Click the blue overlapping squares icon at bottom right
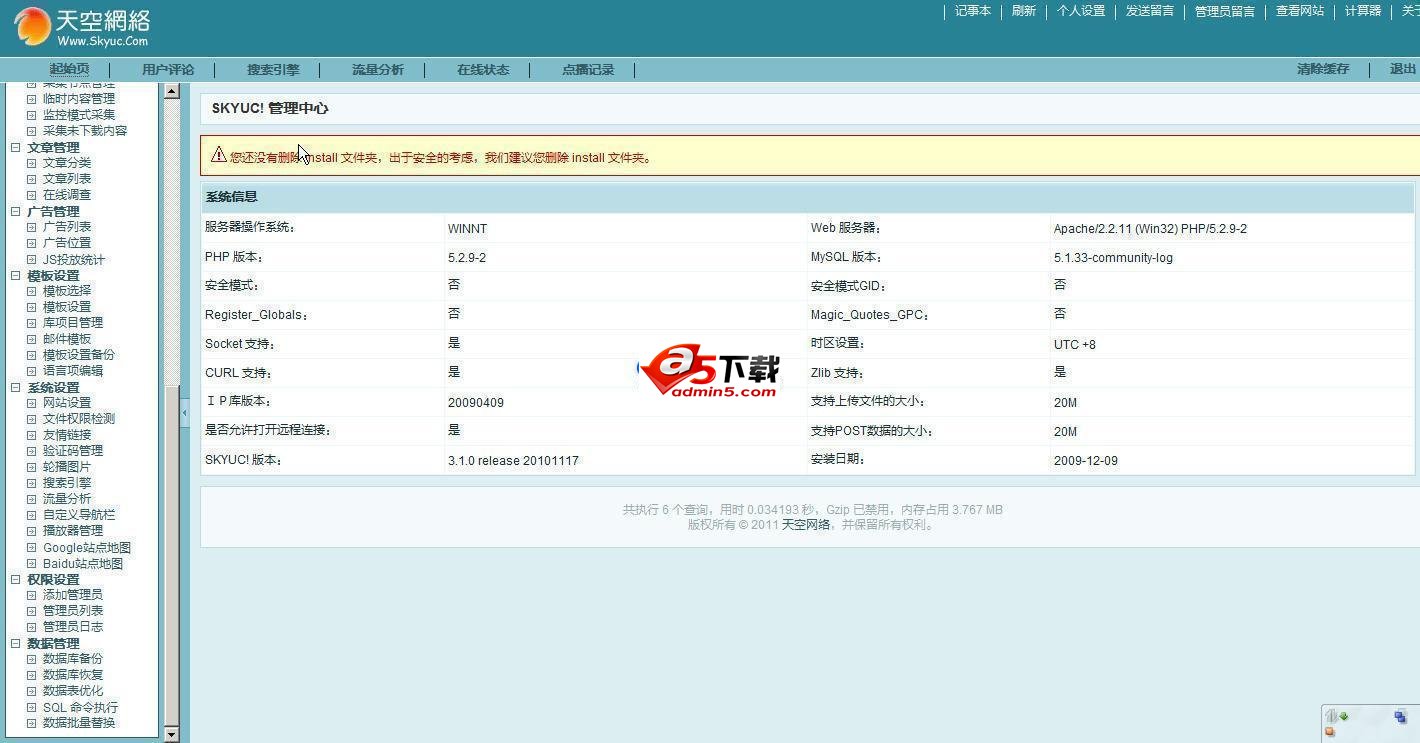 (x=1400, y=717)
